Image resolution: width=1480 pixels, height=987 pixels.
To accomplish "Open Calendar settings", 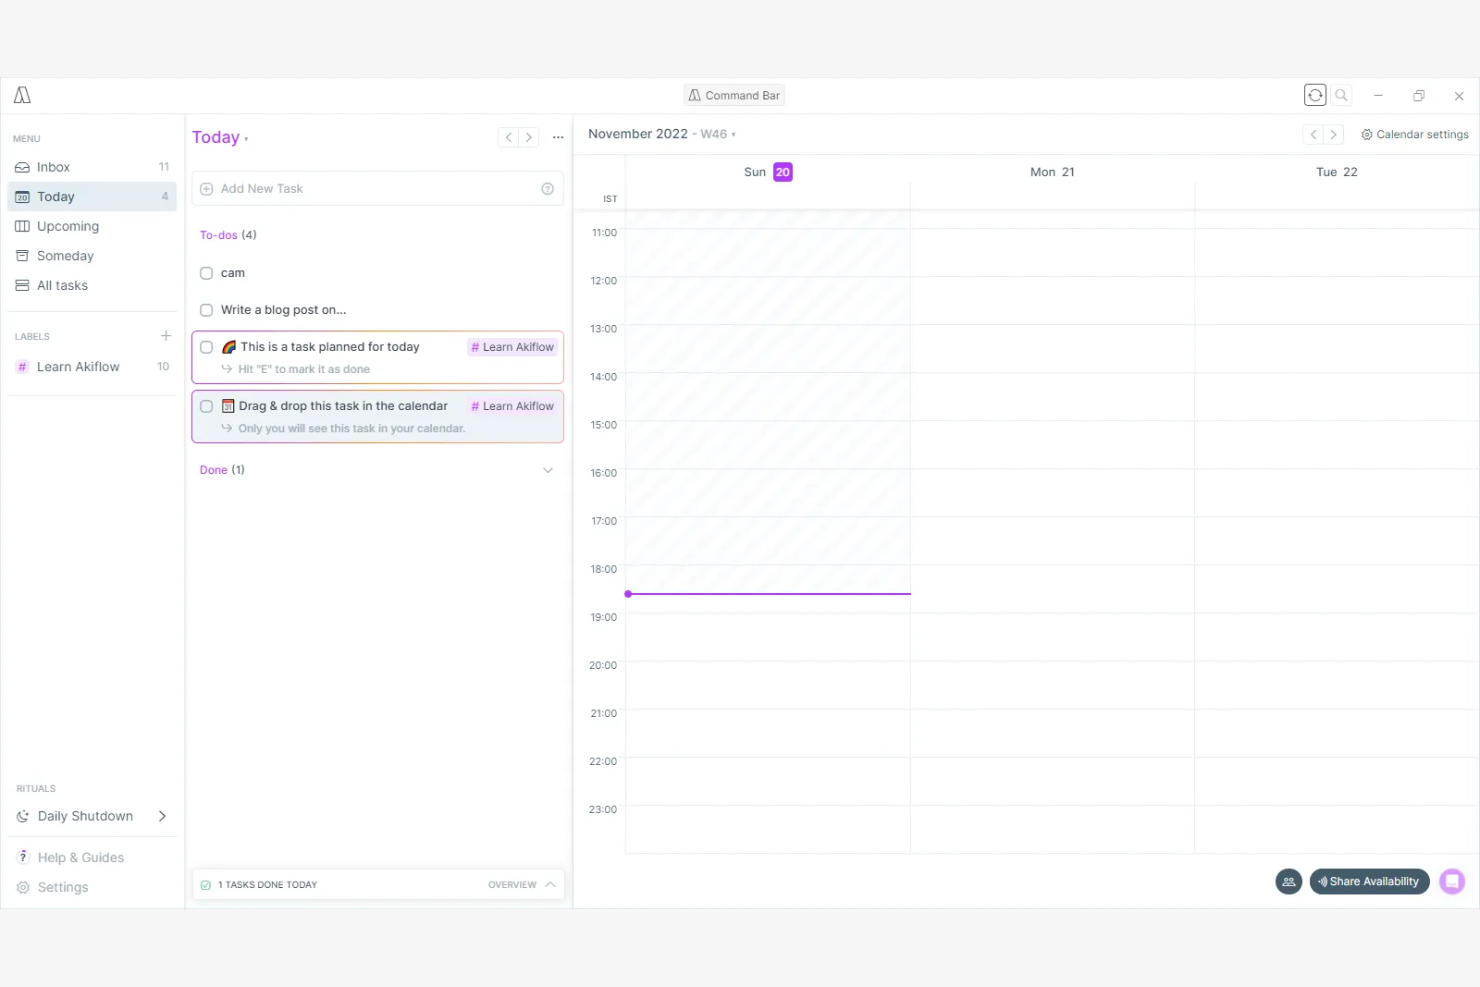I will click(1415, 134).
